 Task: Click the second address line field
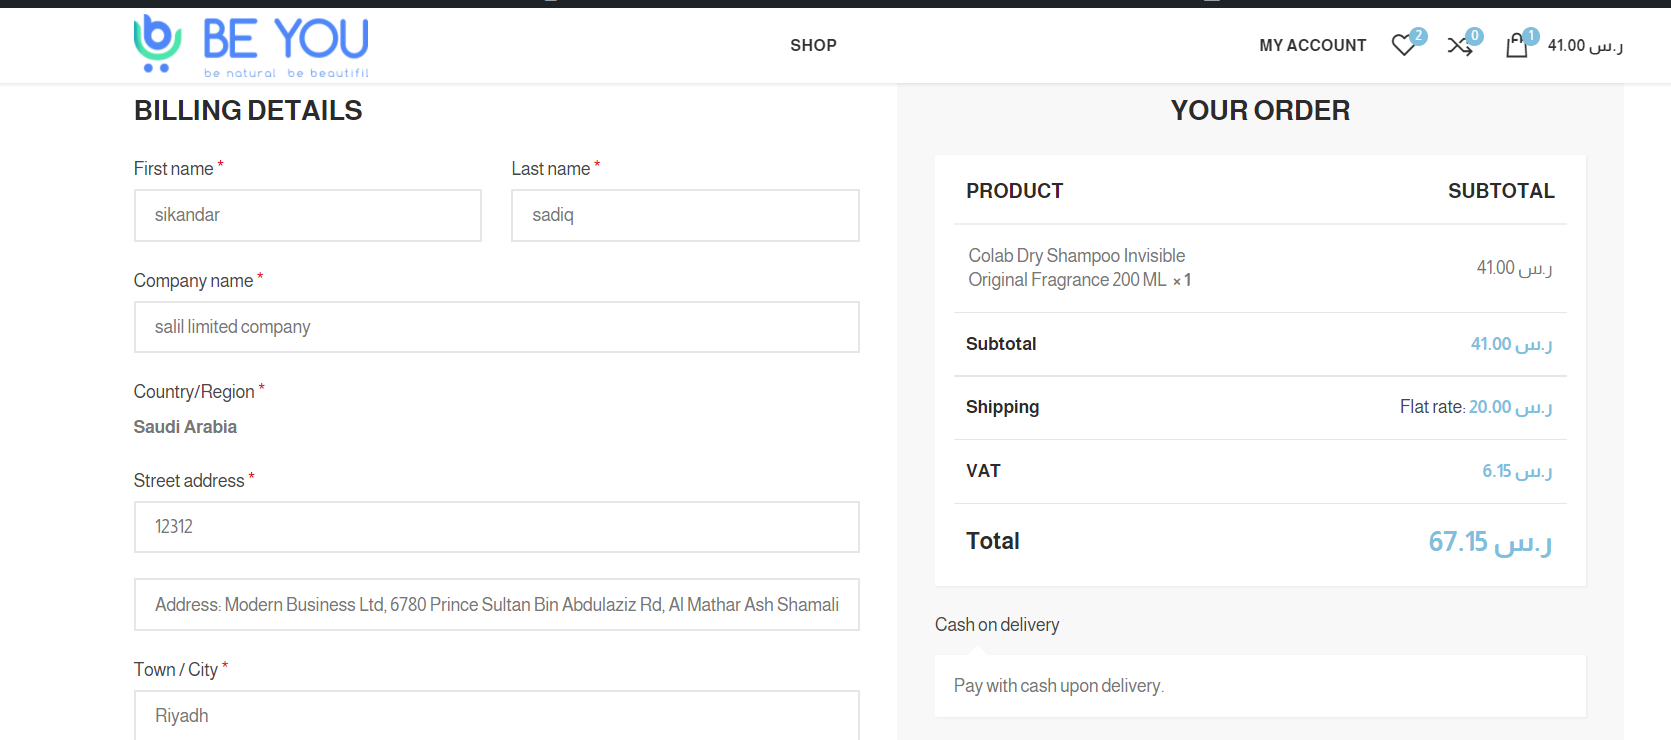[497, 605]
